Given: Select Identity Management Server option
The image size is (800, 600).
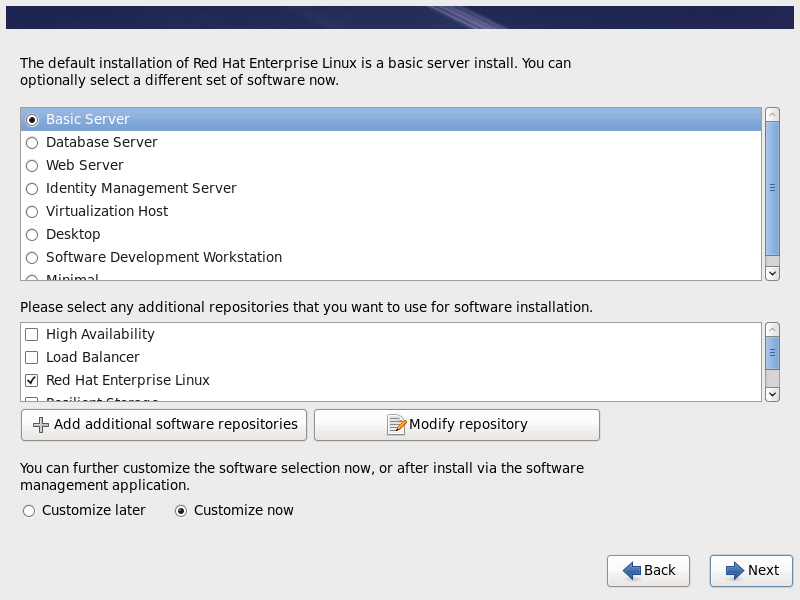Looking at the screenshot, I should pyautogui.click(x=32, y=189).
